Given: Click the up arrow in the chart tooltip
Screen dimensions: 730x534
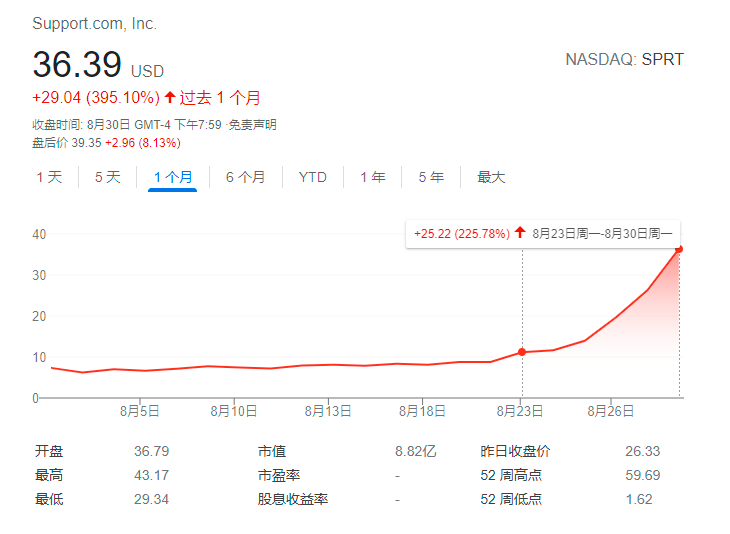Looking at the screenshot, I should pyautogui.click(x=520, y=232).
